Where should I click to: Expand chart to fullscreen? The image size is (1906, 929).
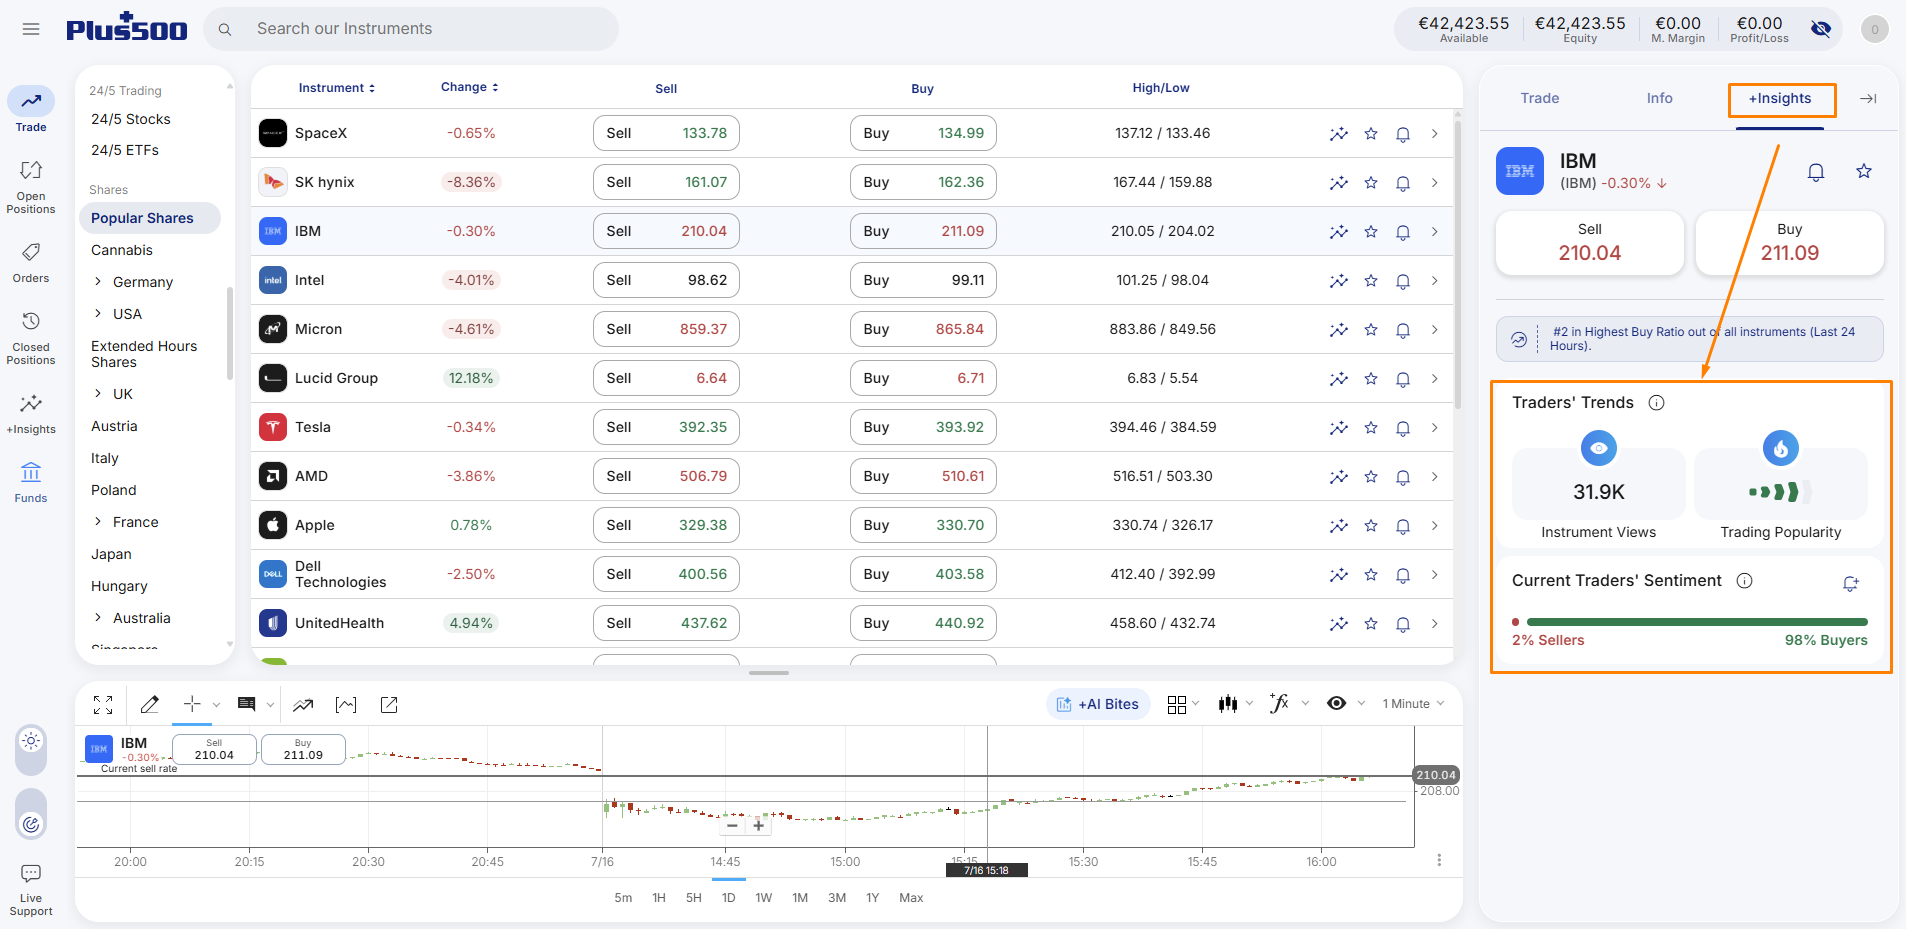pyautogui.click(x=103, y=705)
